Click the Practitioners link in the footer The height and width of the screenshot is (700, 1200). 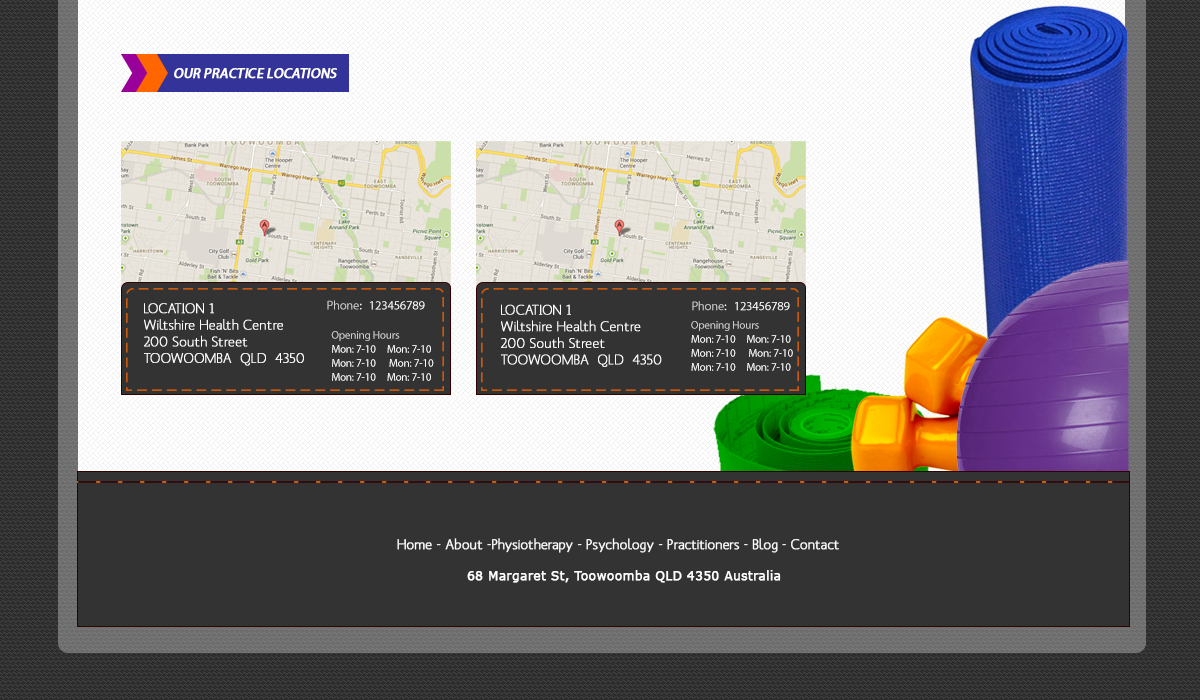pyautogui.click(x=703, y=544)
